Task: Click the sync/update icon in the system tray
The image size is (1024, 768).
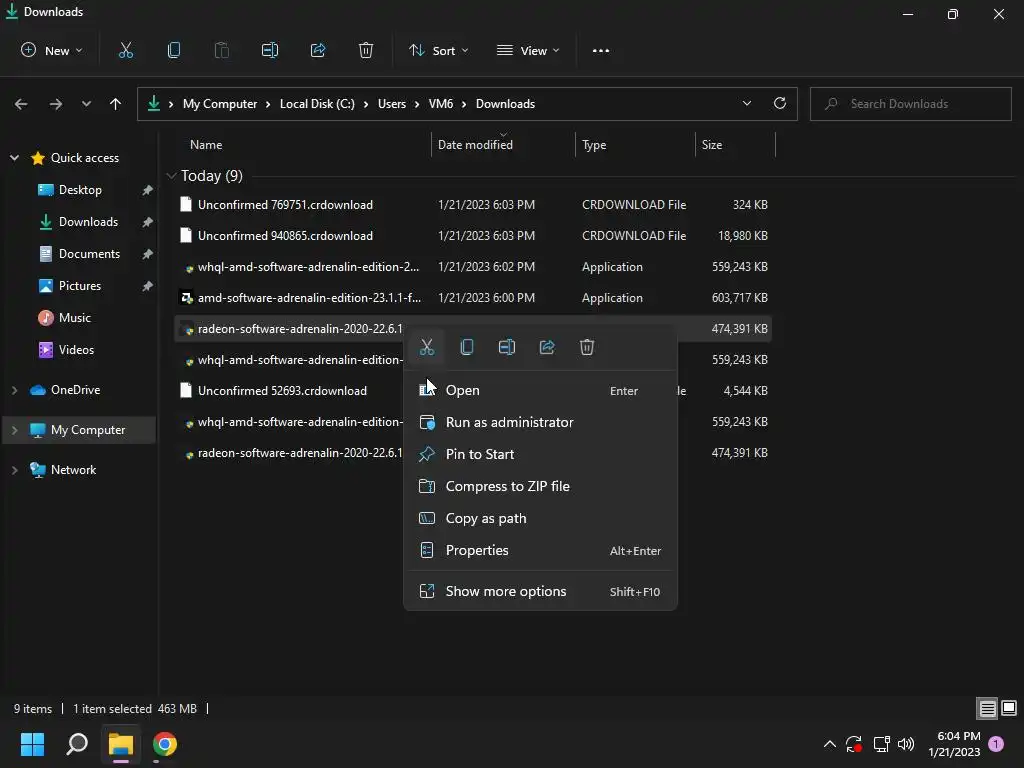Action: (x=854, y=744)
